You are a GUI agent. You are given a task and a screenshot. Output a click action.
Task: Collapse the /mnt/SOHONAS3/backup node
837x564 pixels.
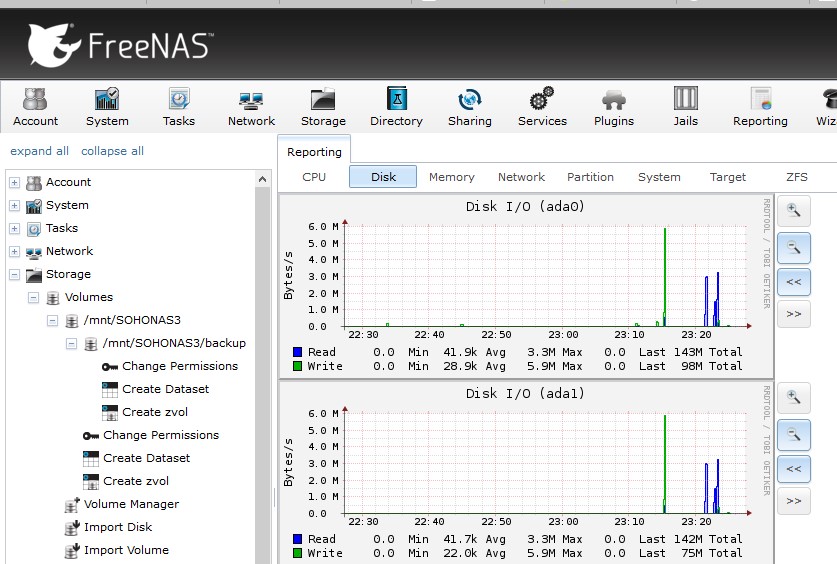click(72, 344)
